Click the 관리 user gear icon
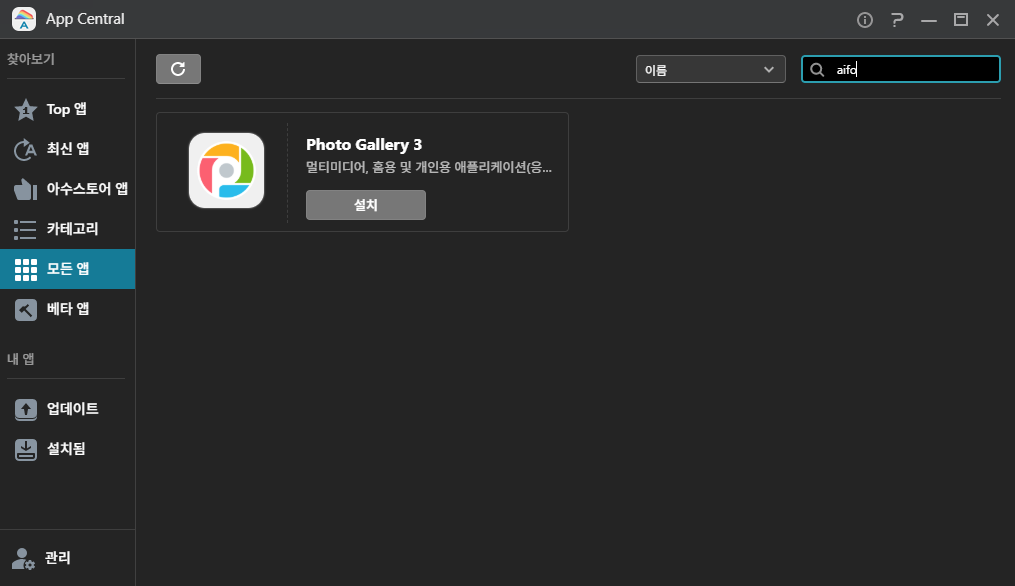This screenshot has width=1015, height=586. pyautogui.click(x=23, y=558)
